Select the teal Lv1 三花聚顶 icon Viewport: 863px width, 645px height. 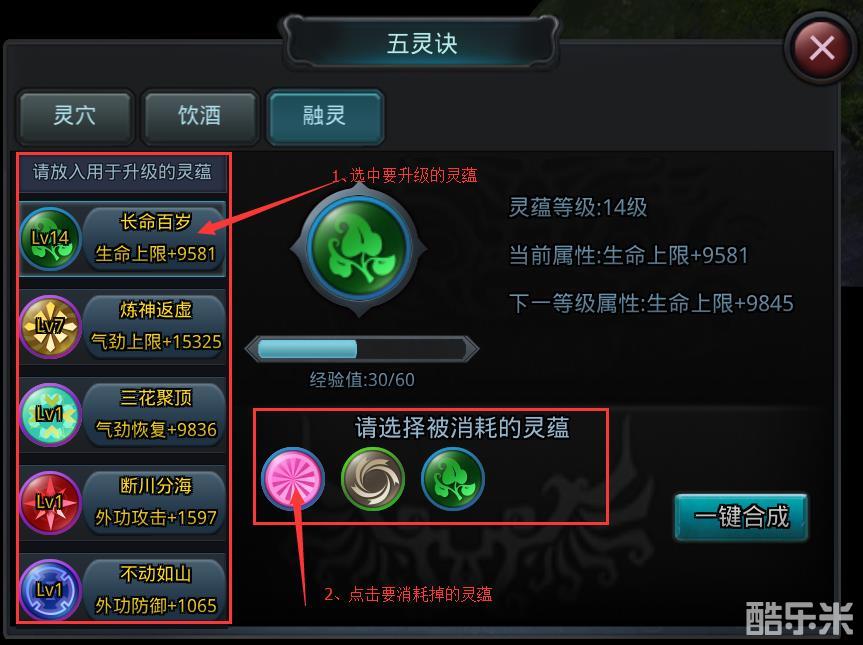click(x=50, y=415)
